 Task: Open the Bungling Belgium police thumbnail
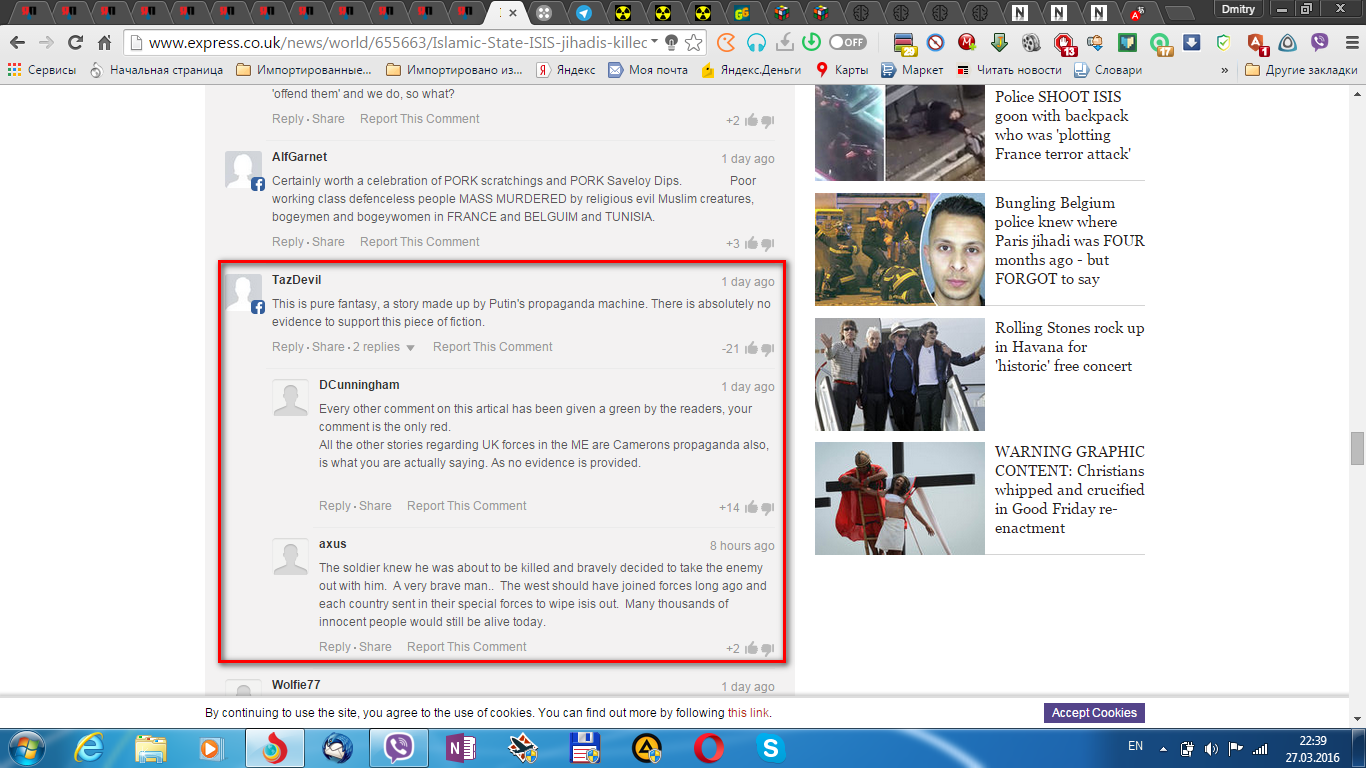coord(900,249)
